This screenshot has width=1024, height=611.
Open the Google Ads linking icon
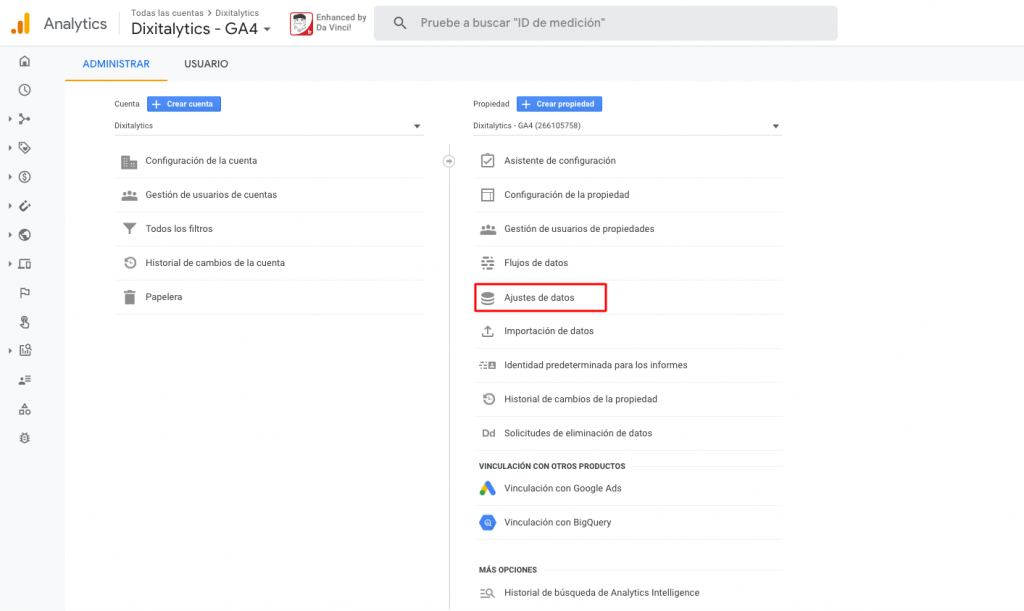point(487,488)
